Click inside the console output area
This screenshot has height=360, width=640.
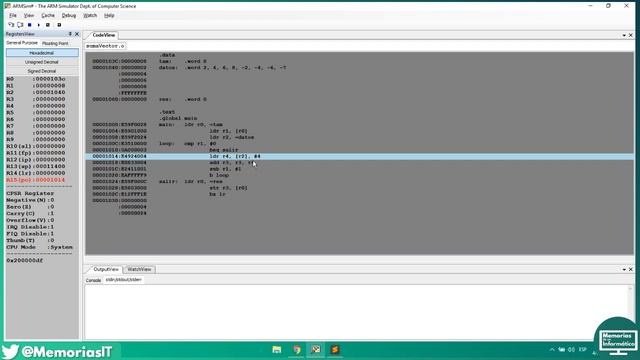click(x=355, y=312)
